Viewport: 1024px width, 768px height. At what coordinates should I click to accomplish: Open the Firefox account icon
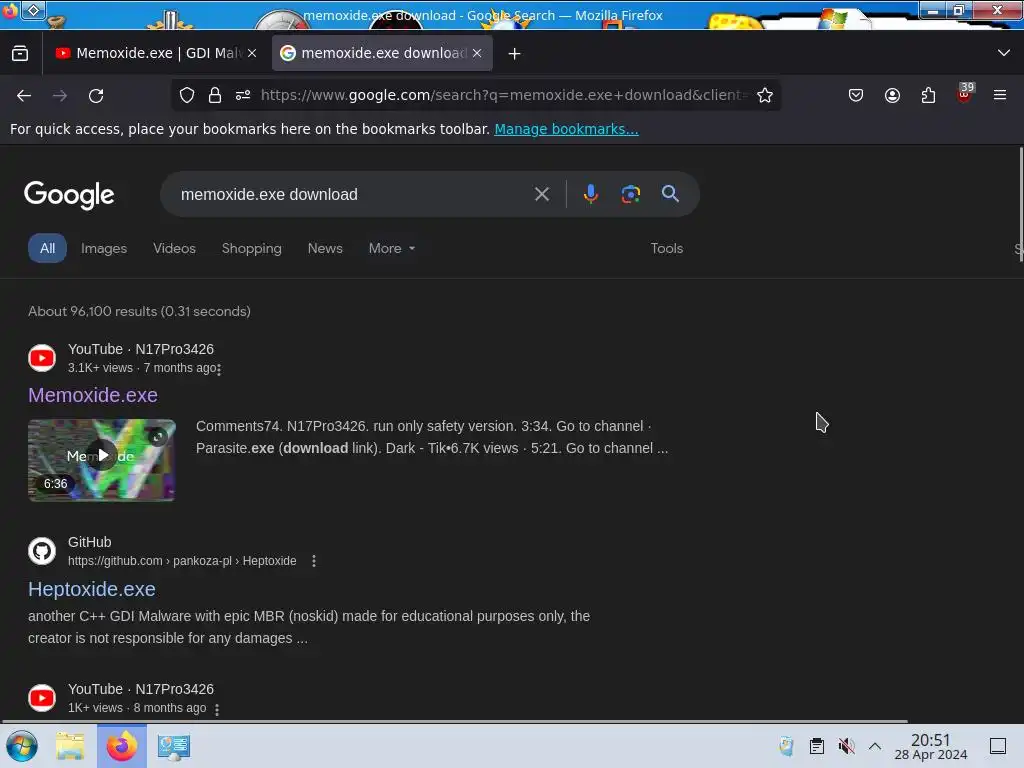[892, 95]
